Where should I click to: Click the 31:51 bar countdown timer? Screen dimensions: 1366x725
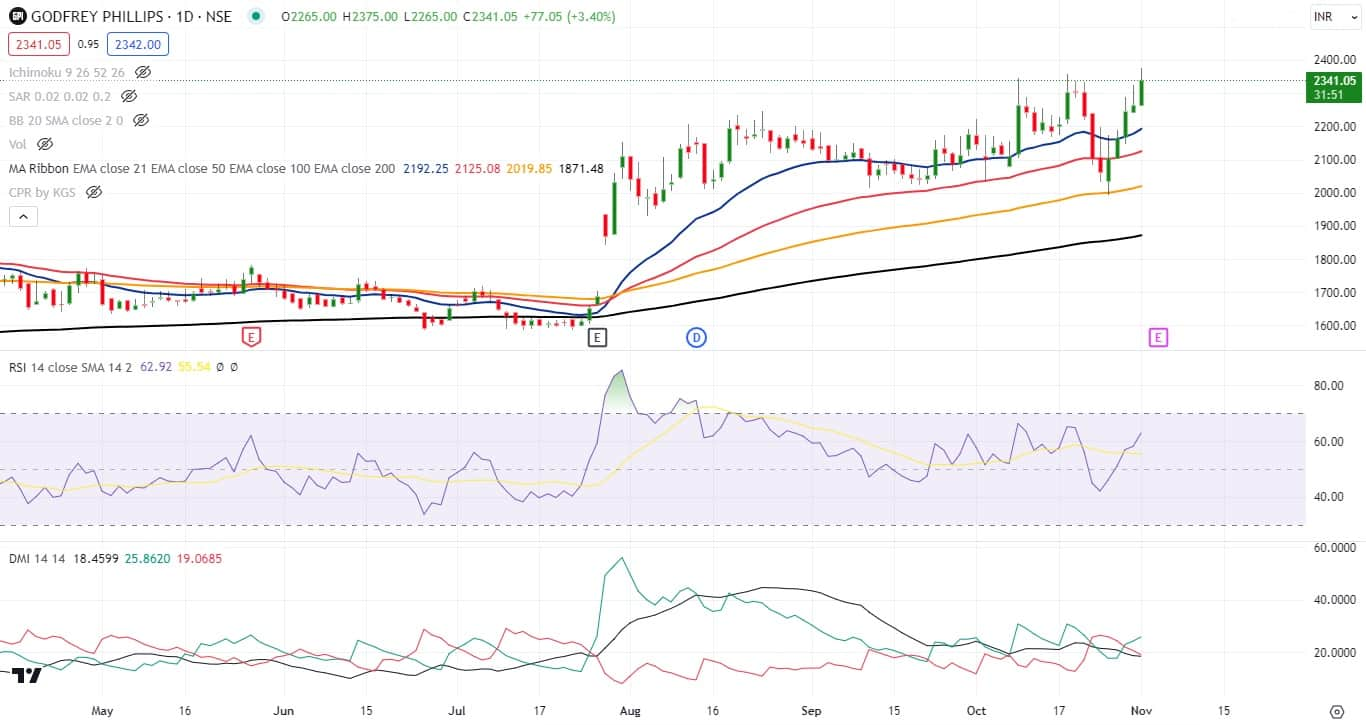click(x=1328, y=95)
